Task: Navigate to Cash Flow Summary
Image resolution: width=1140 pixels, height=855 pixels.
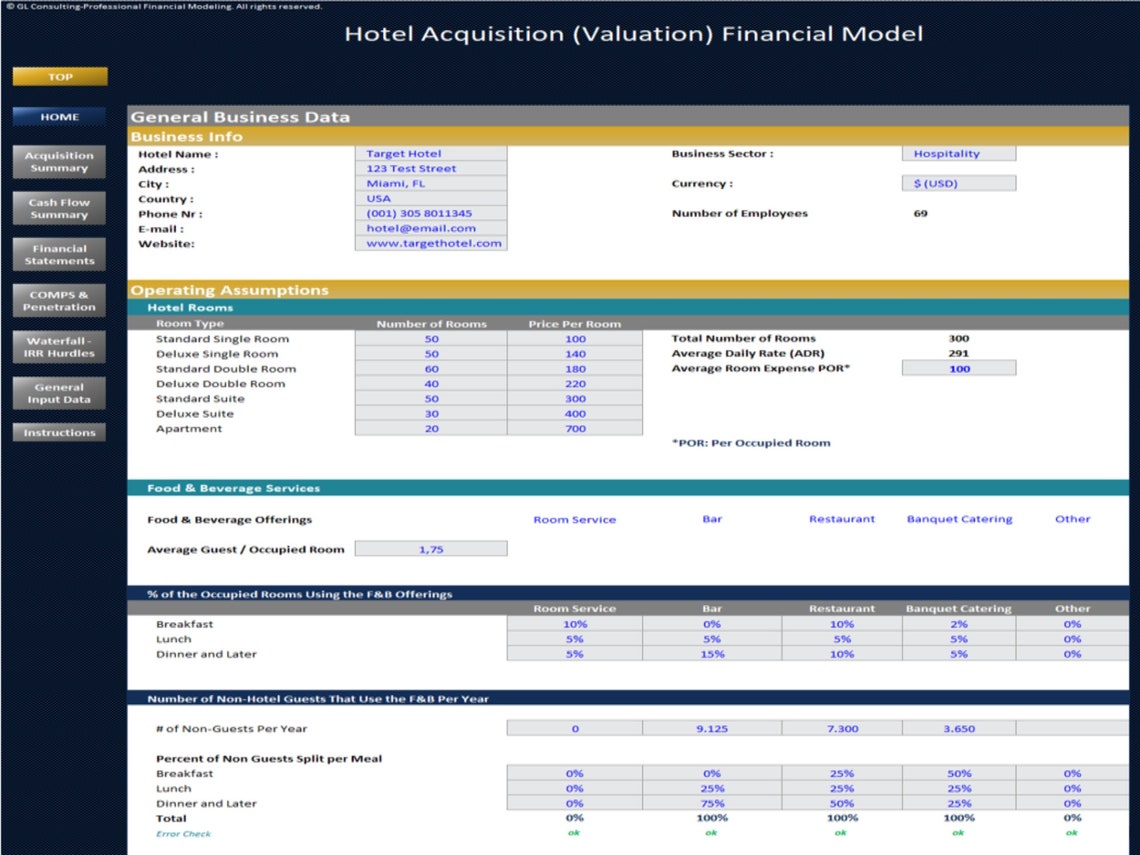Action: pos(59,207)
